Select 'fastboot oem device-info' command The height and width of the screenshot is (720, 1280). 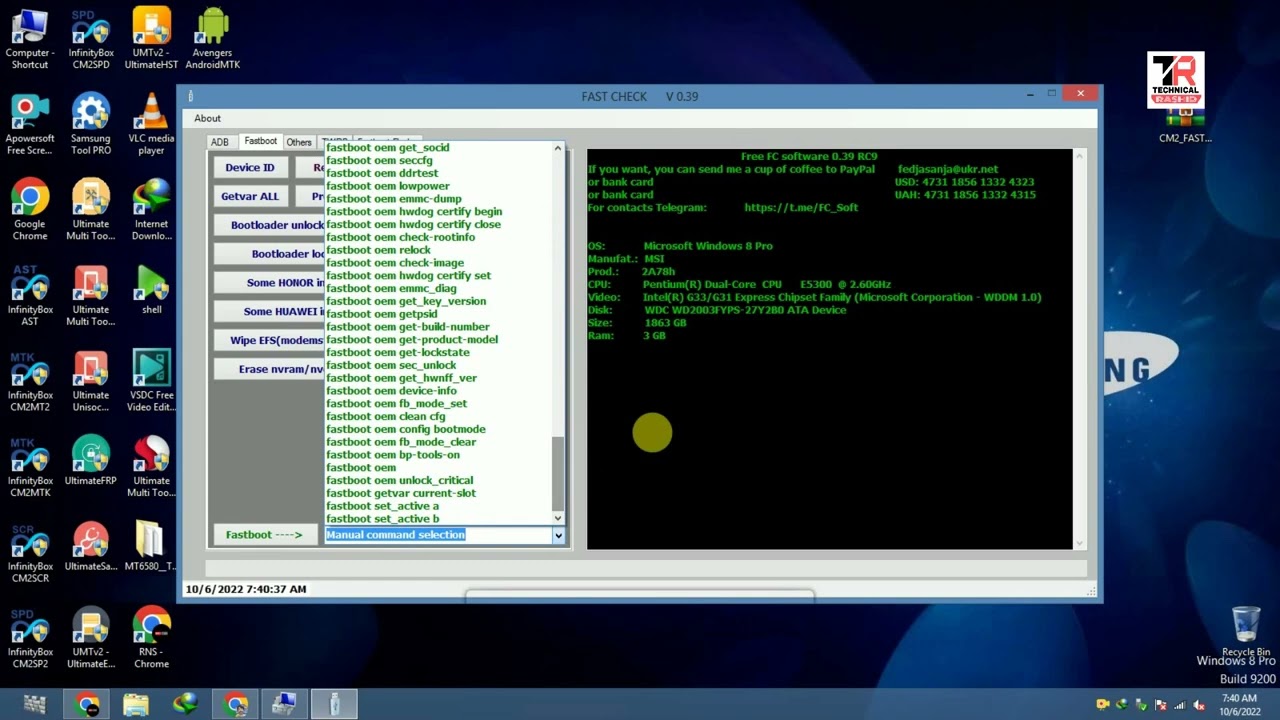[x=391, y=391]
